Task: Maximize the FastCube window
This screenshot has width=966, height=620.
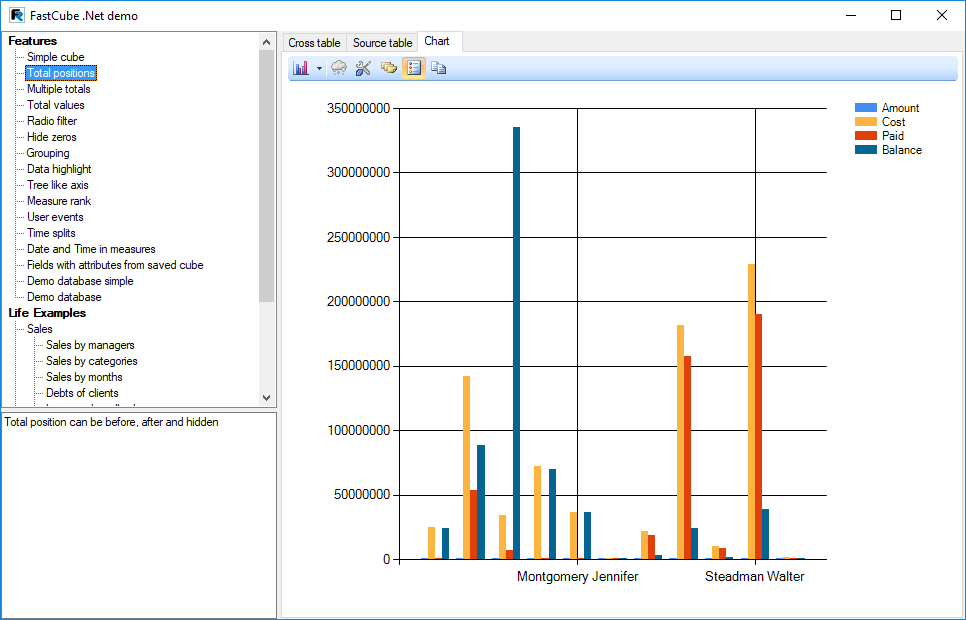Action: 896,15
